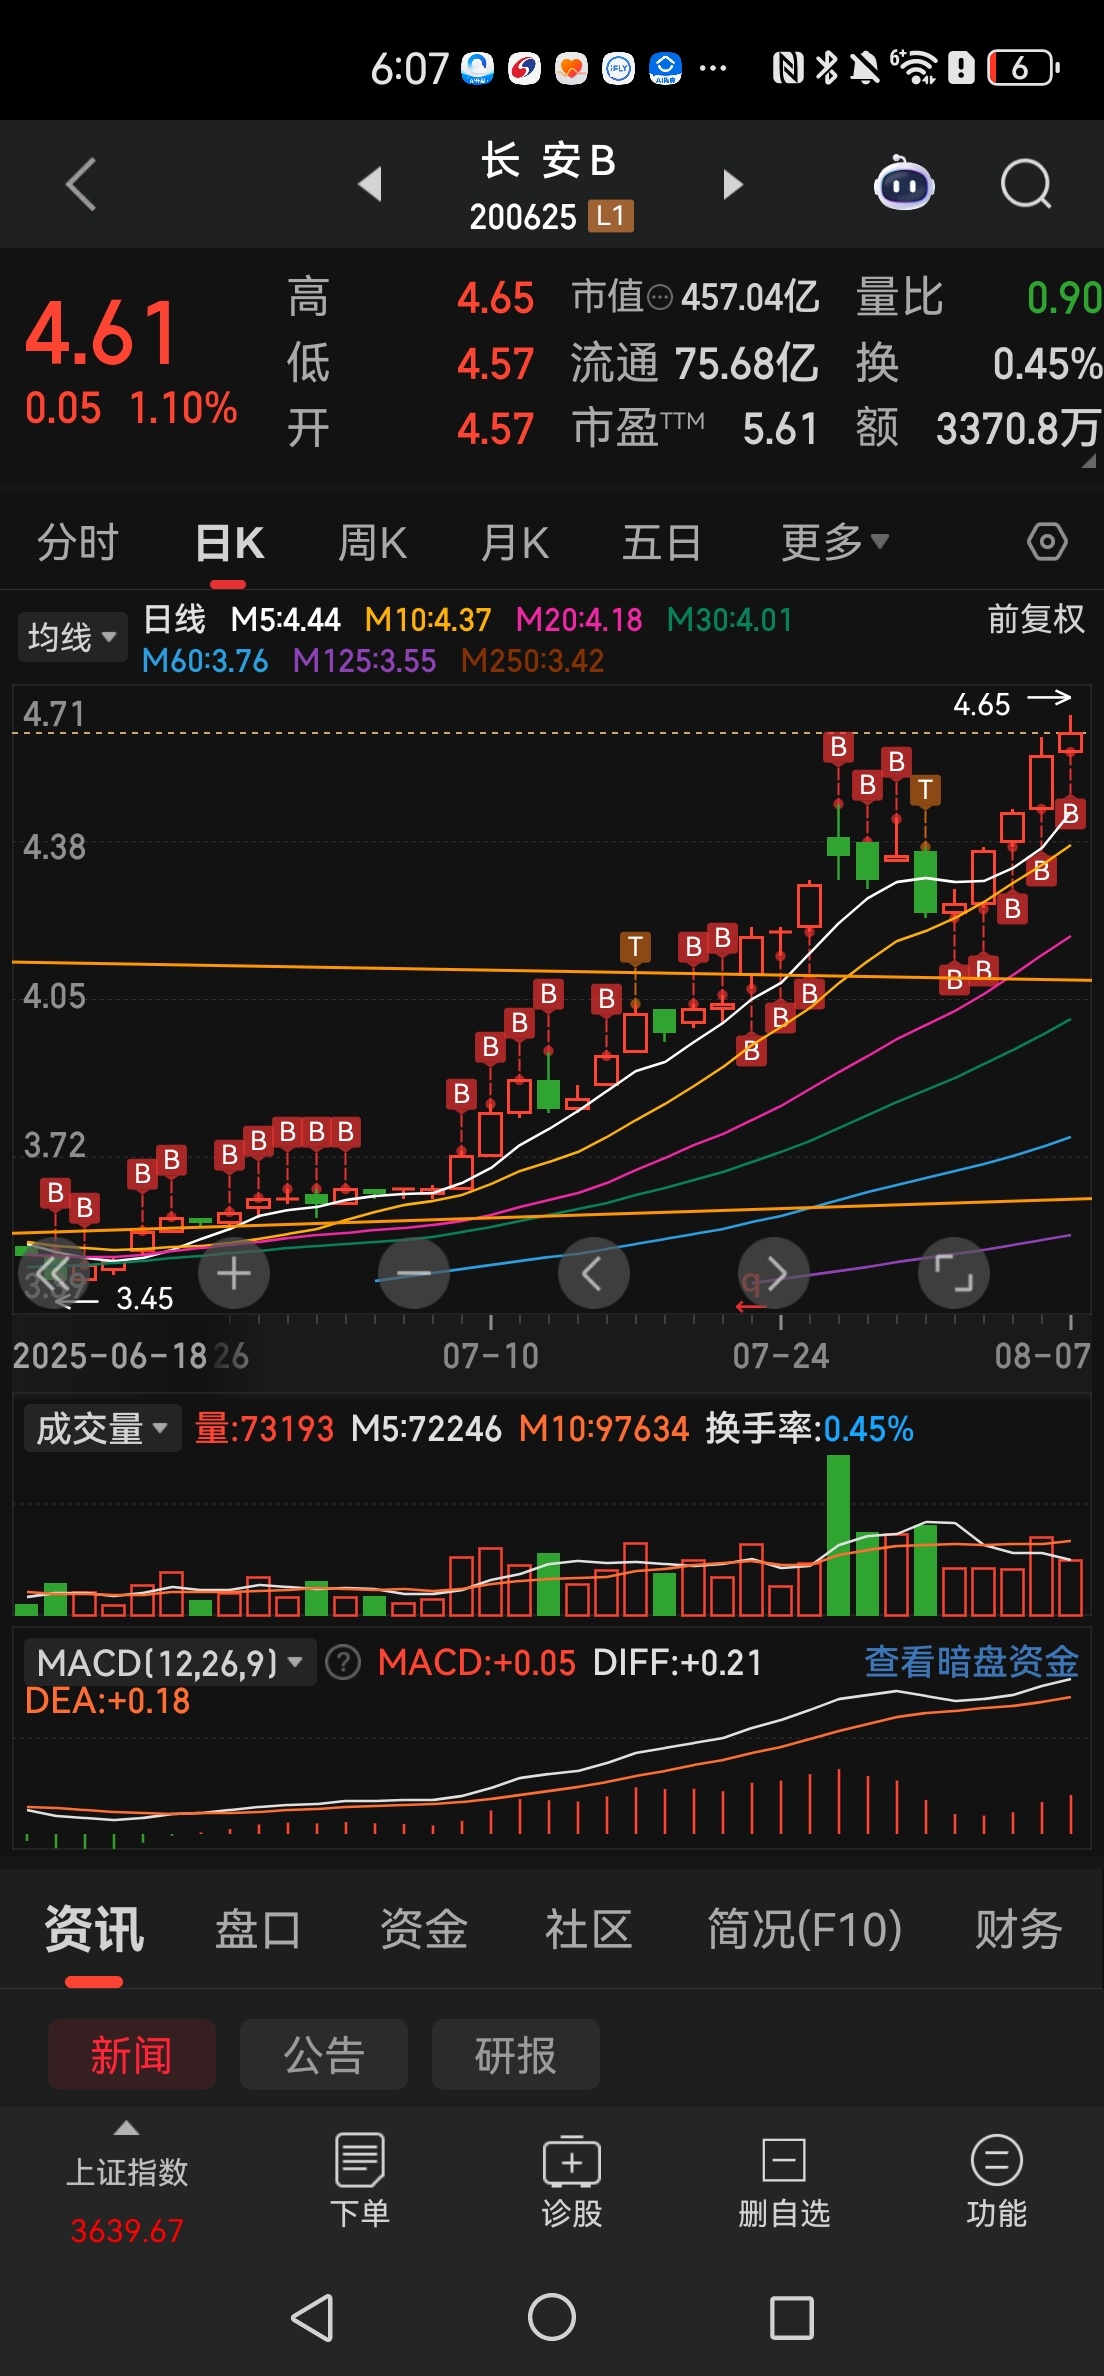The image size is (1104, 2376).
Task: Open stock search magnifier
Action: 1026,184
